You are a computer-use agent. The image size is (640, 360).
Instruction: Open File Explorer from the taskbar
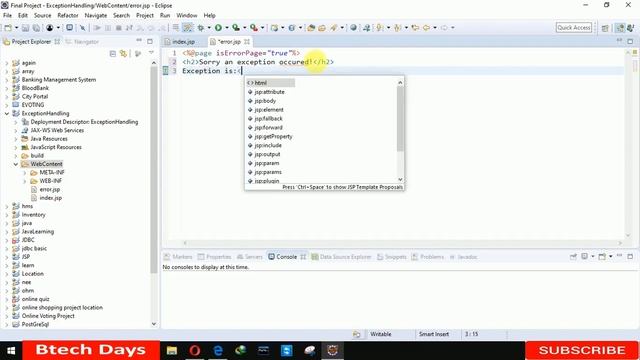(172, 351)
